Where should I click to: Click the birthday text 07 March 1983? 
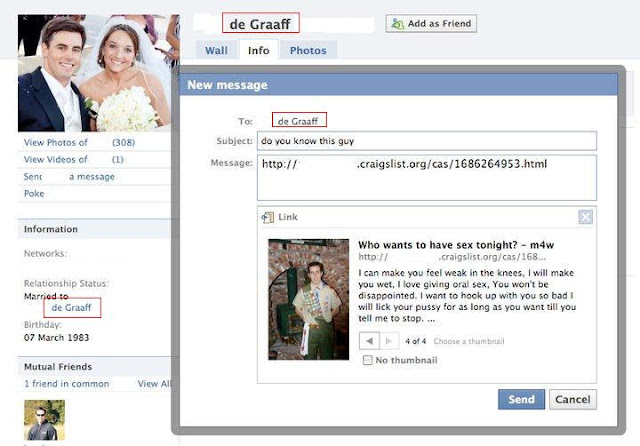(56, 337)
